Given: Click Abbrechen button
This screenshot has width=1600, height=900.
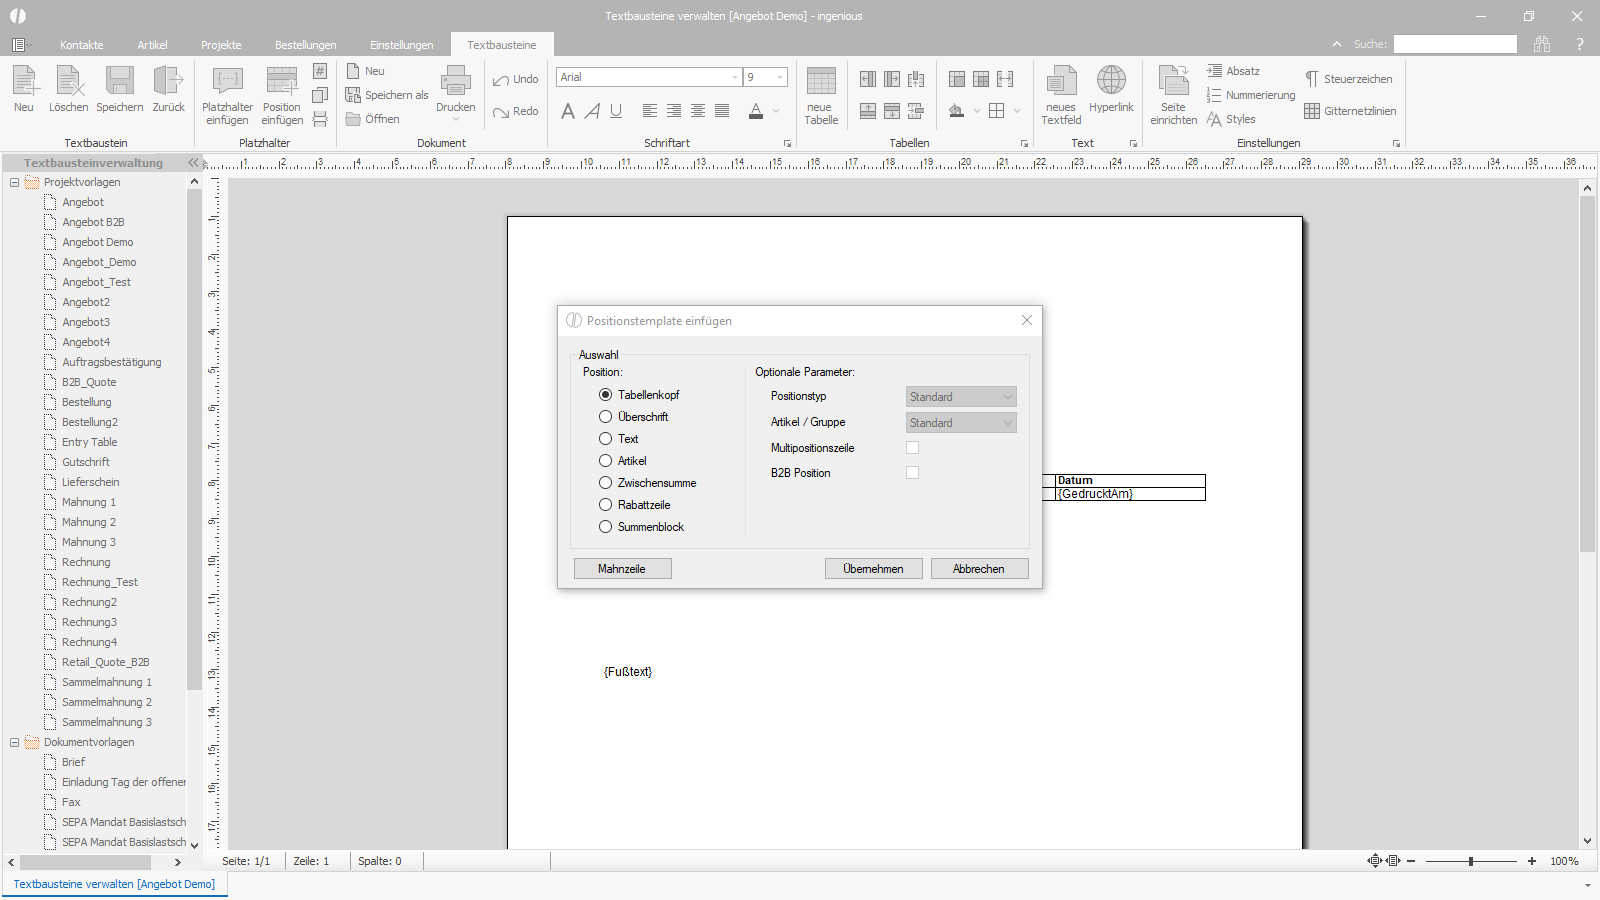Looking at the screenshot, I should [979, 568].
